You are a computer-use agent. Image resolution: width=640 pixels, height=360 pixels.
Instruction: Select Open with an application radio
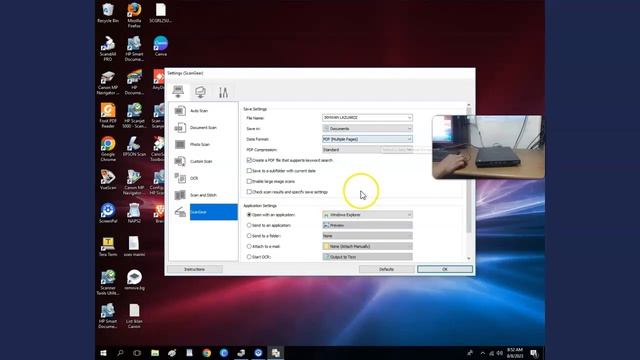click(x=249, y=215)
